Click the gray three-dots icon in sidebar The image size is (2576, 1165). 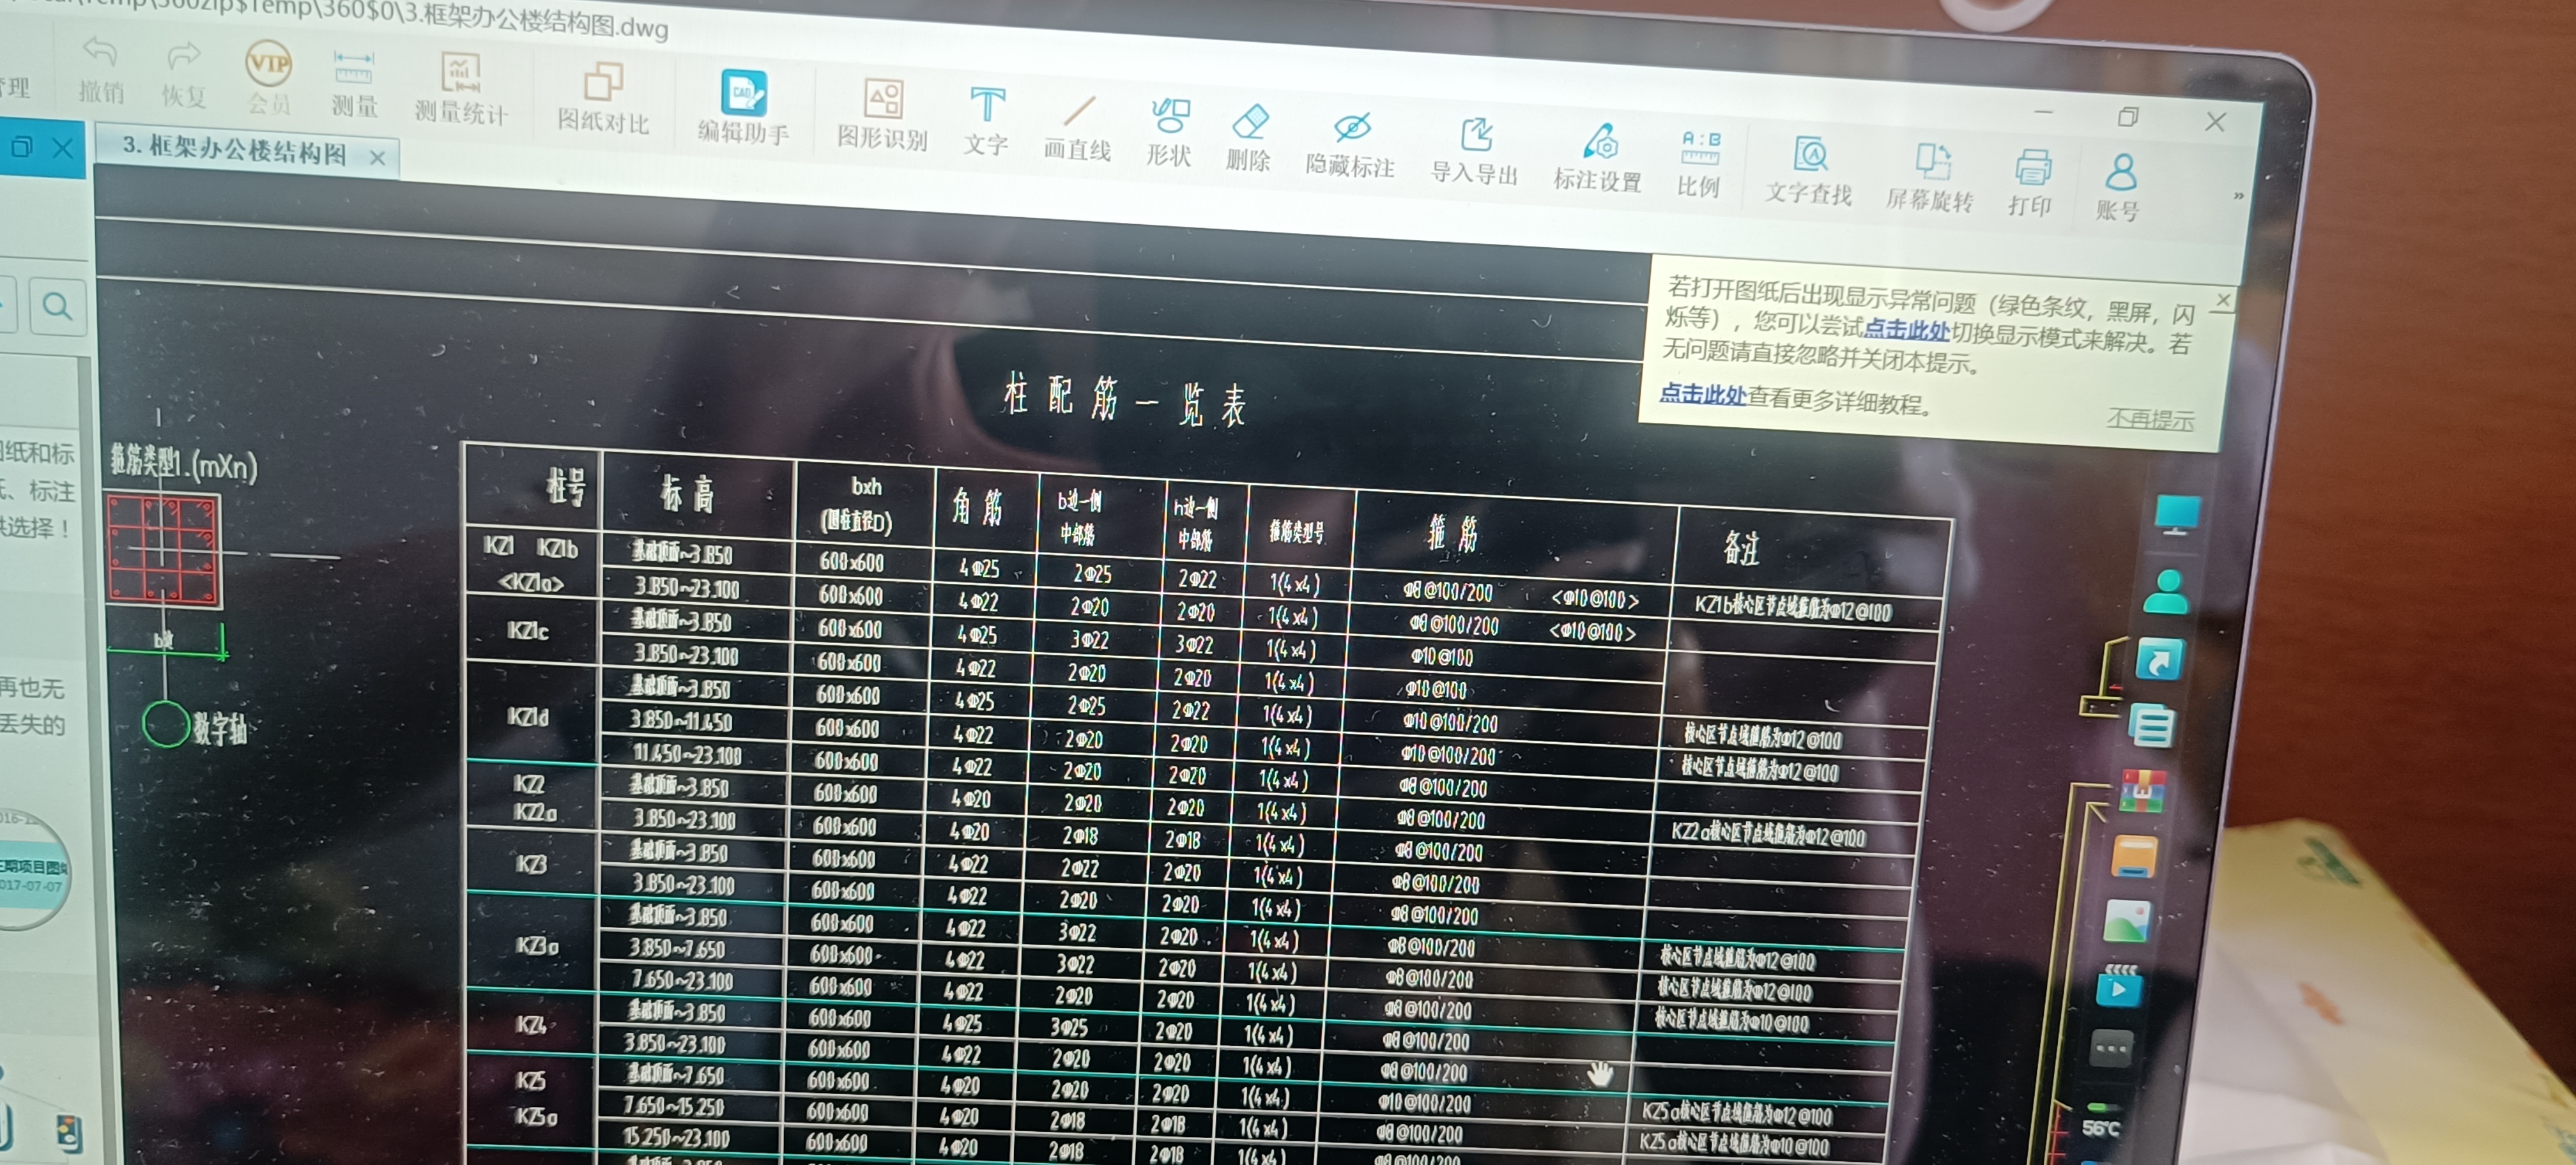point(2111,1048)
